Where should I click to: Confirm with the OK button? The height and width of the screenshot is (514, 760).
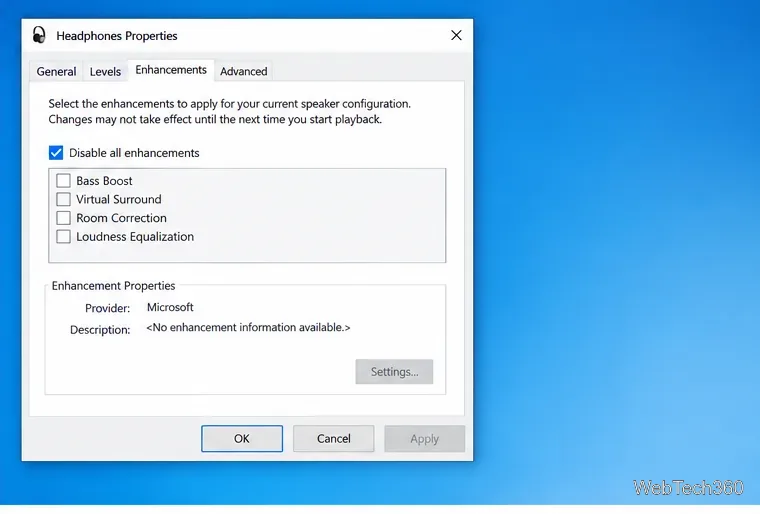pos(242,438)
